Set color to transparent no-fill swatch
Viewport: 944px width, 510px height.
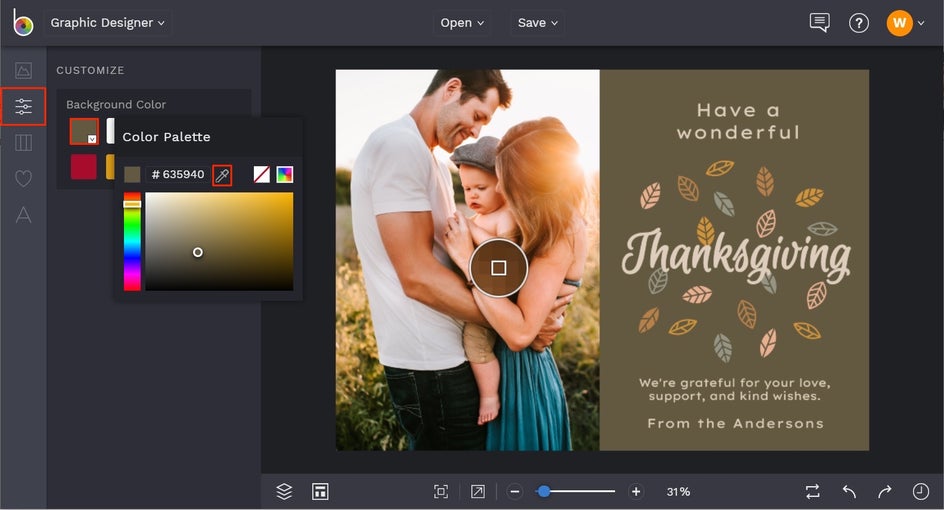tap(261, 175)
